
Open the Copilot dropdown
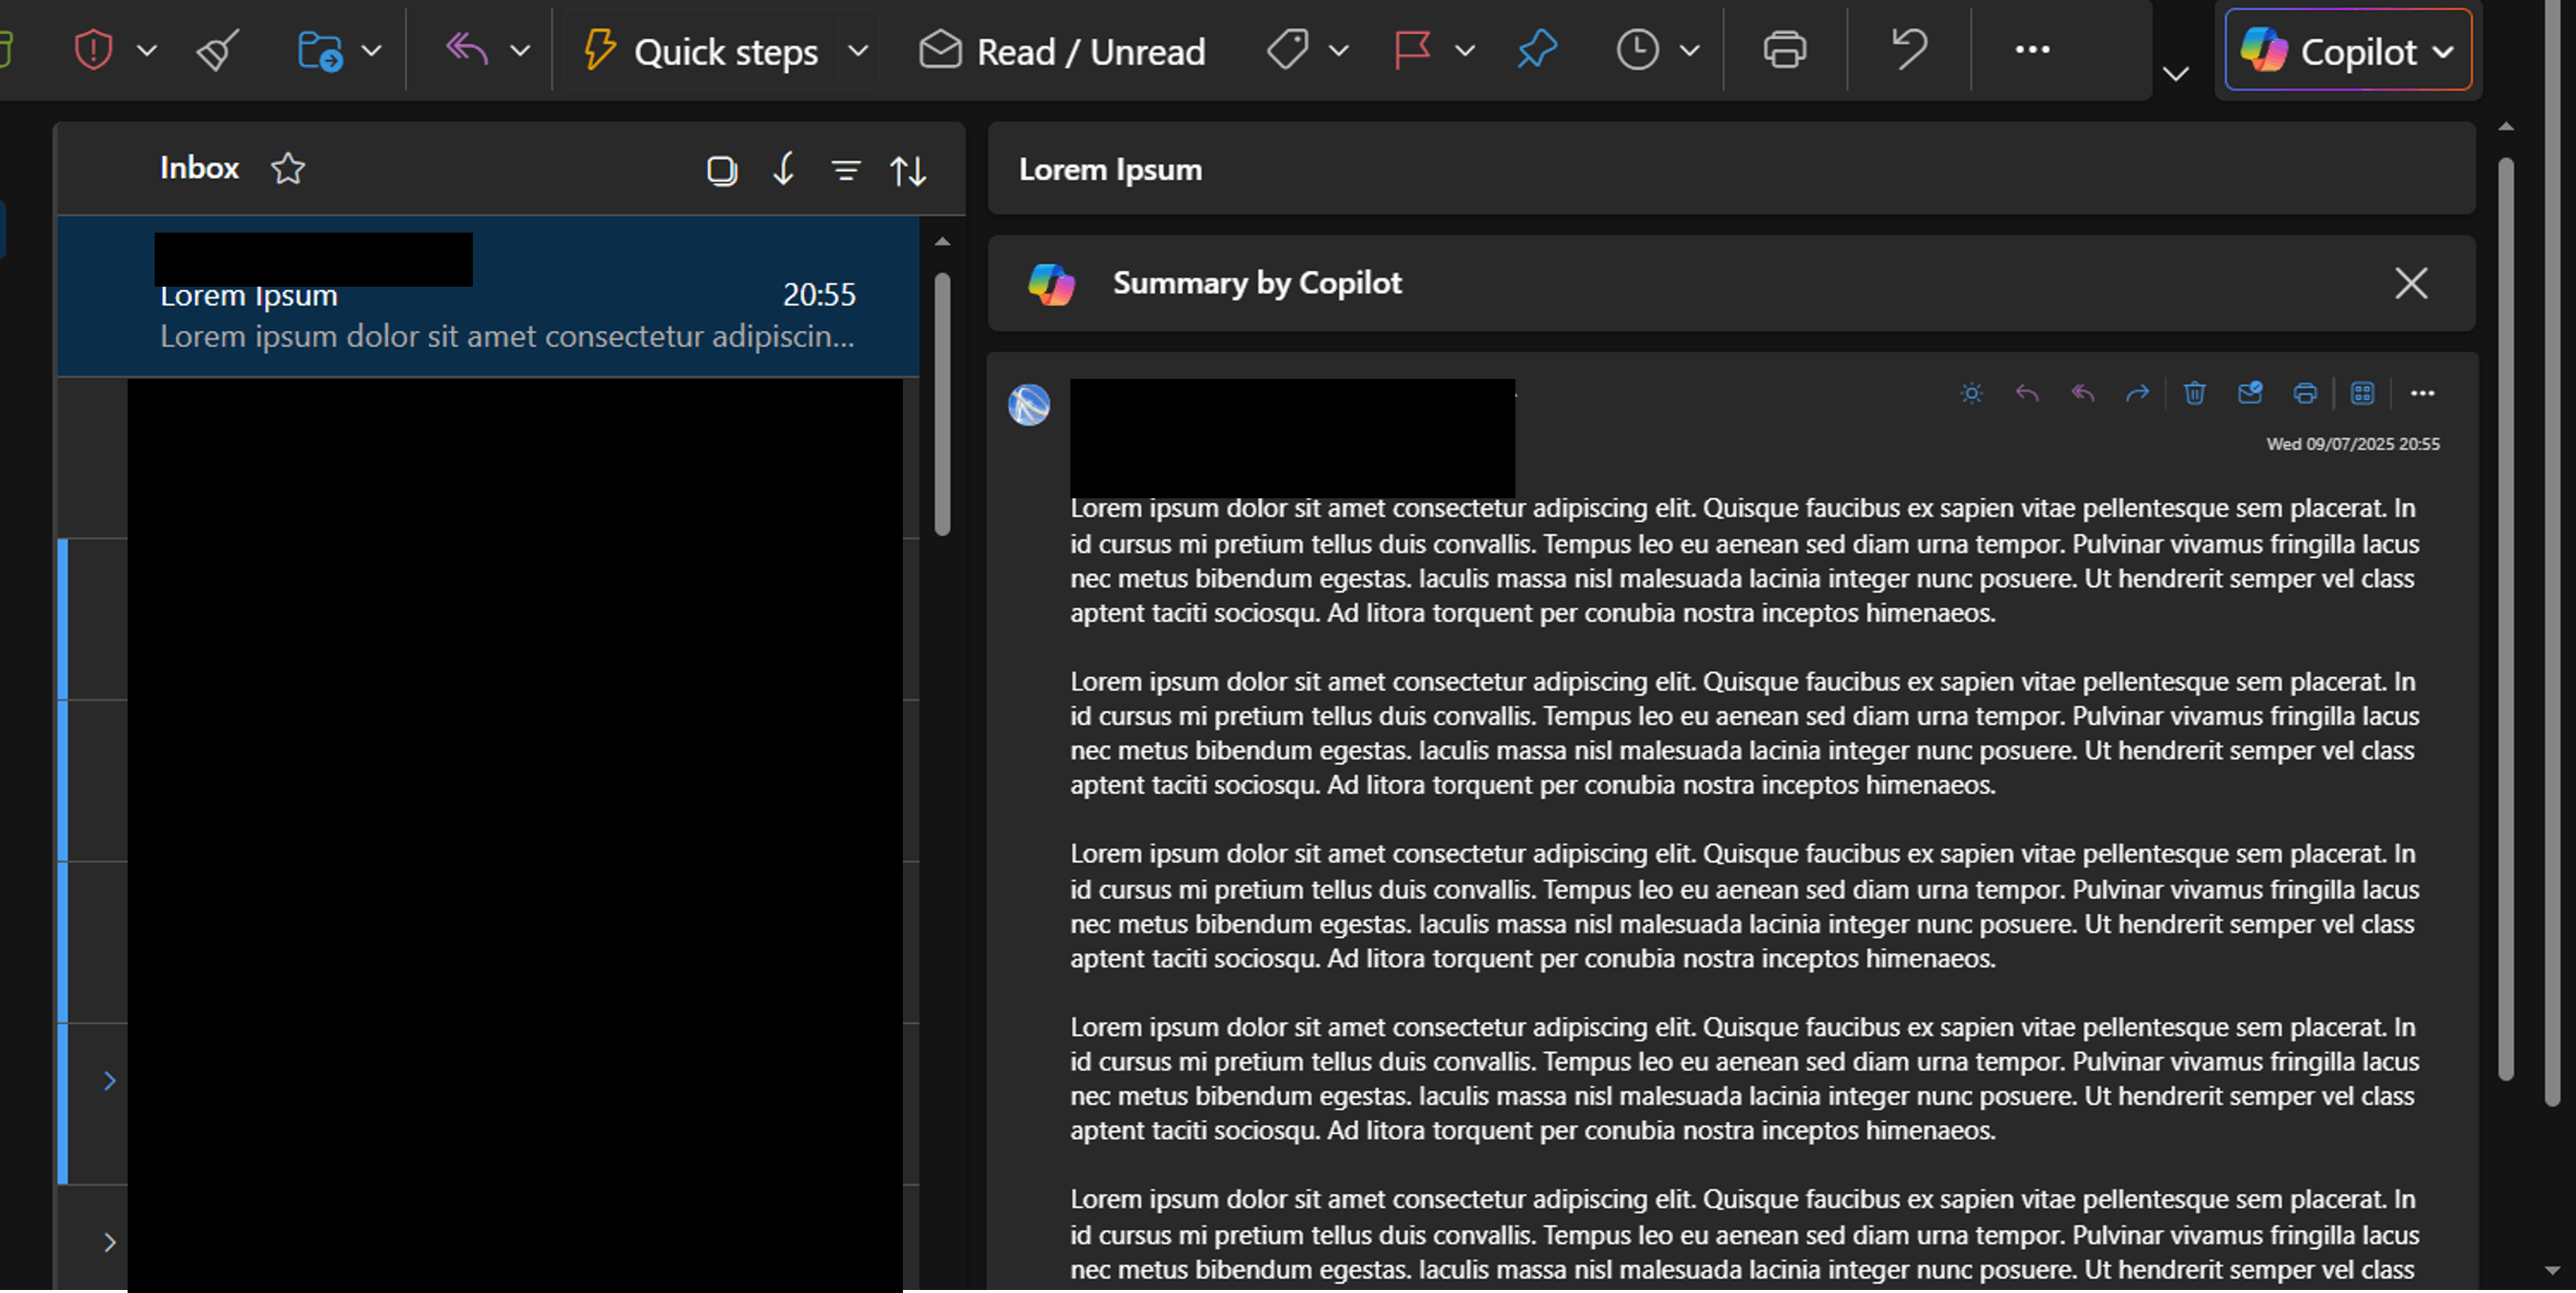coord(2444,52)
